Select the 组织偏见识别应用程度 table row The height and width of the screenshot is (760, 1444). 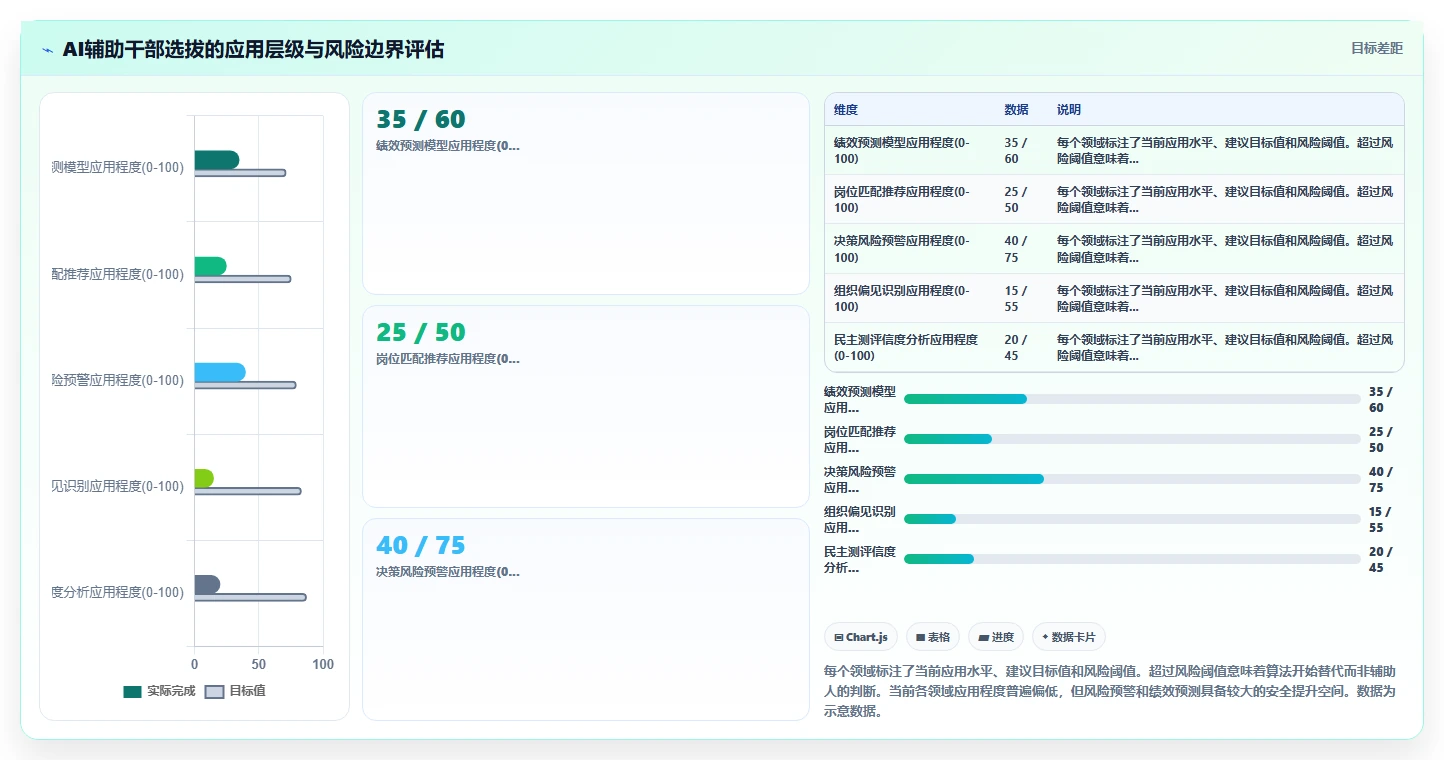(1114, 298)
